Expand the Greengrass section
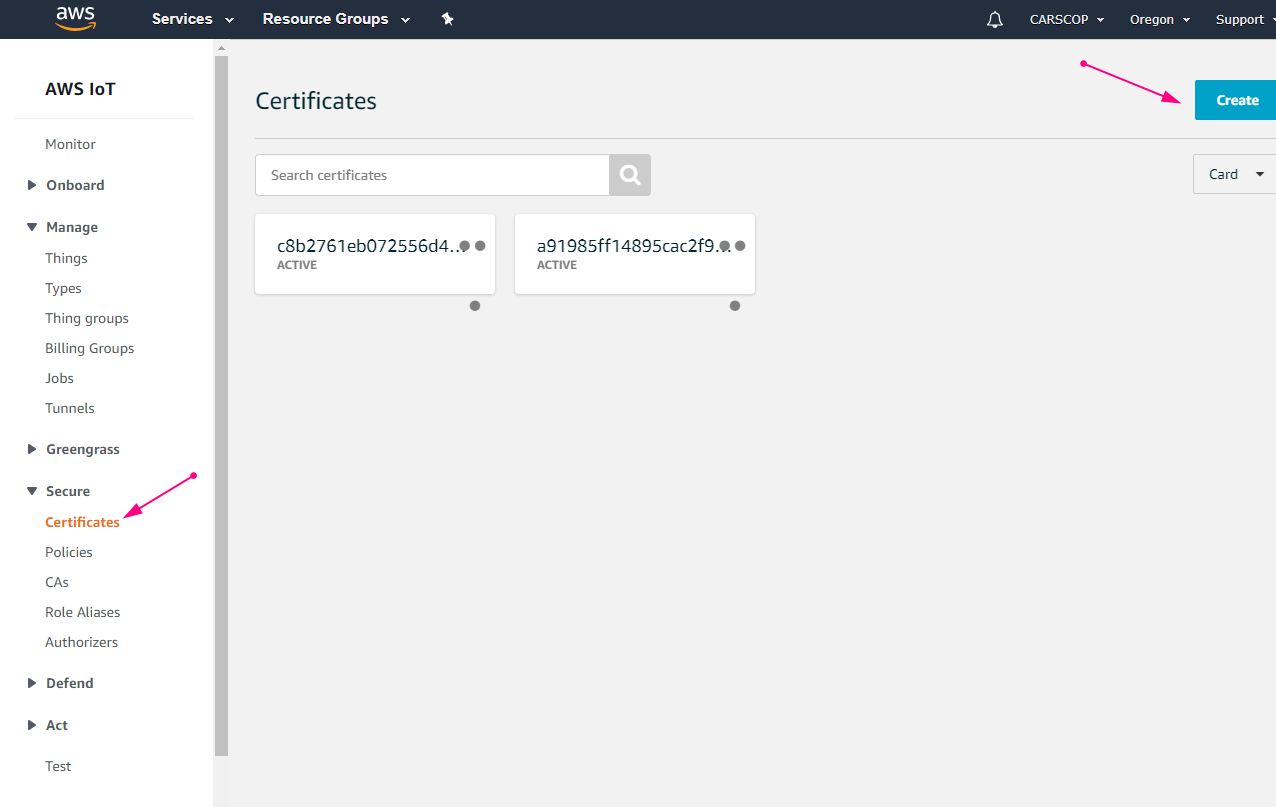Screen dimensions: 1276x807 click(73, 449)
